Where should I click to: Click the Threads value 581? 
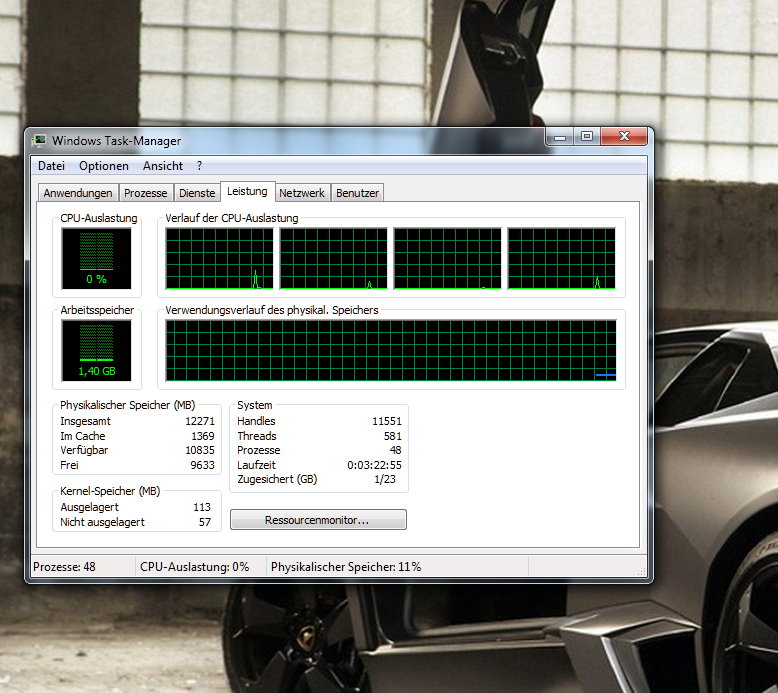point(392,436)
